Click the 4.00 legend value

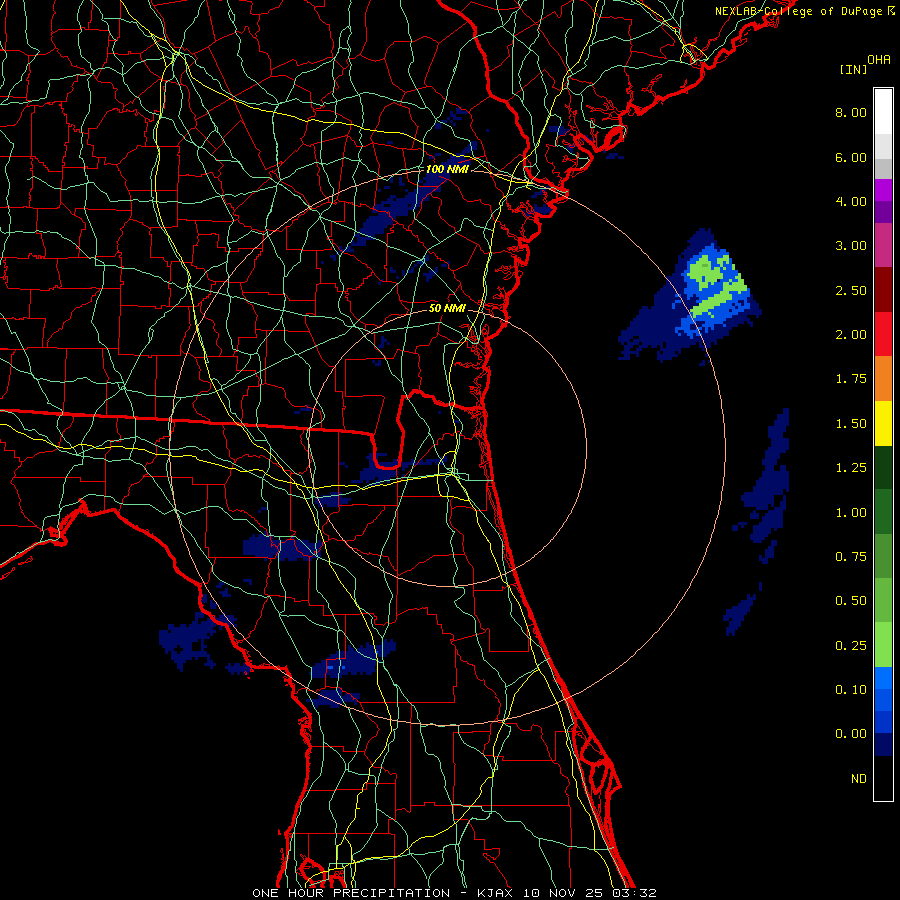[x=851, y=201]
